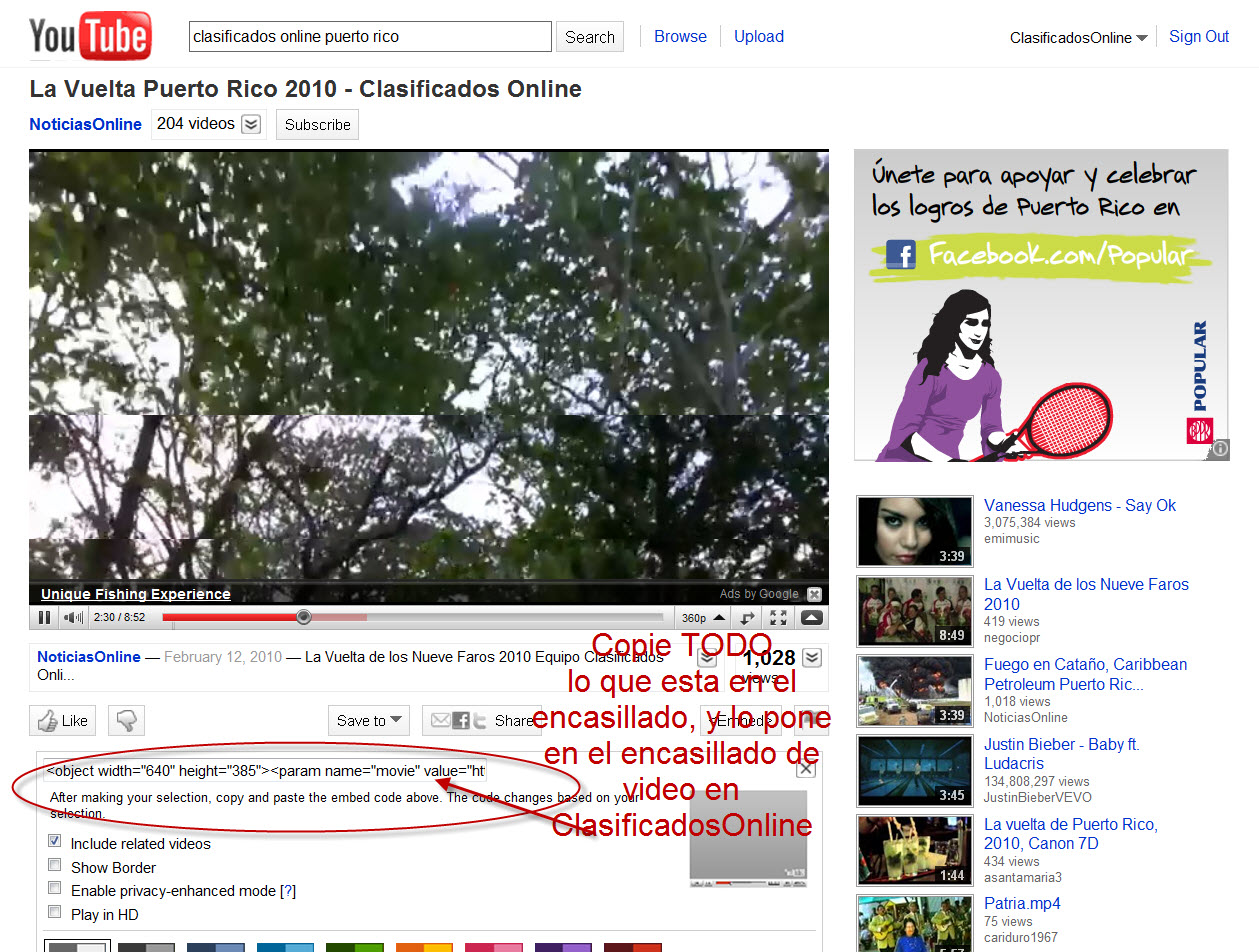
Task: Select the dark blue player color swatch
Action: [215, 946]
